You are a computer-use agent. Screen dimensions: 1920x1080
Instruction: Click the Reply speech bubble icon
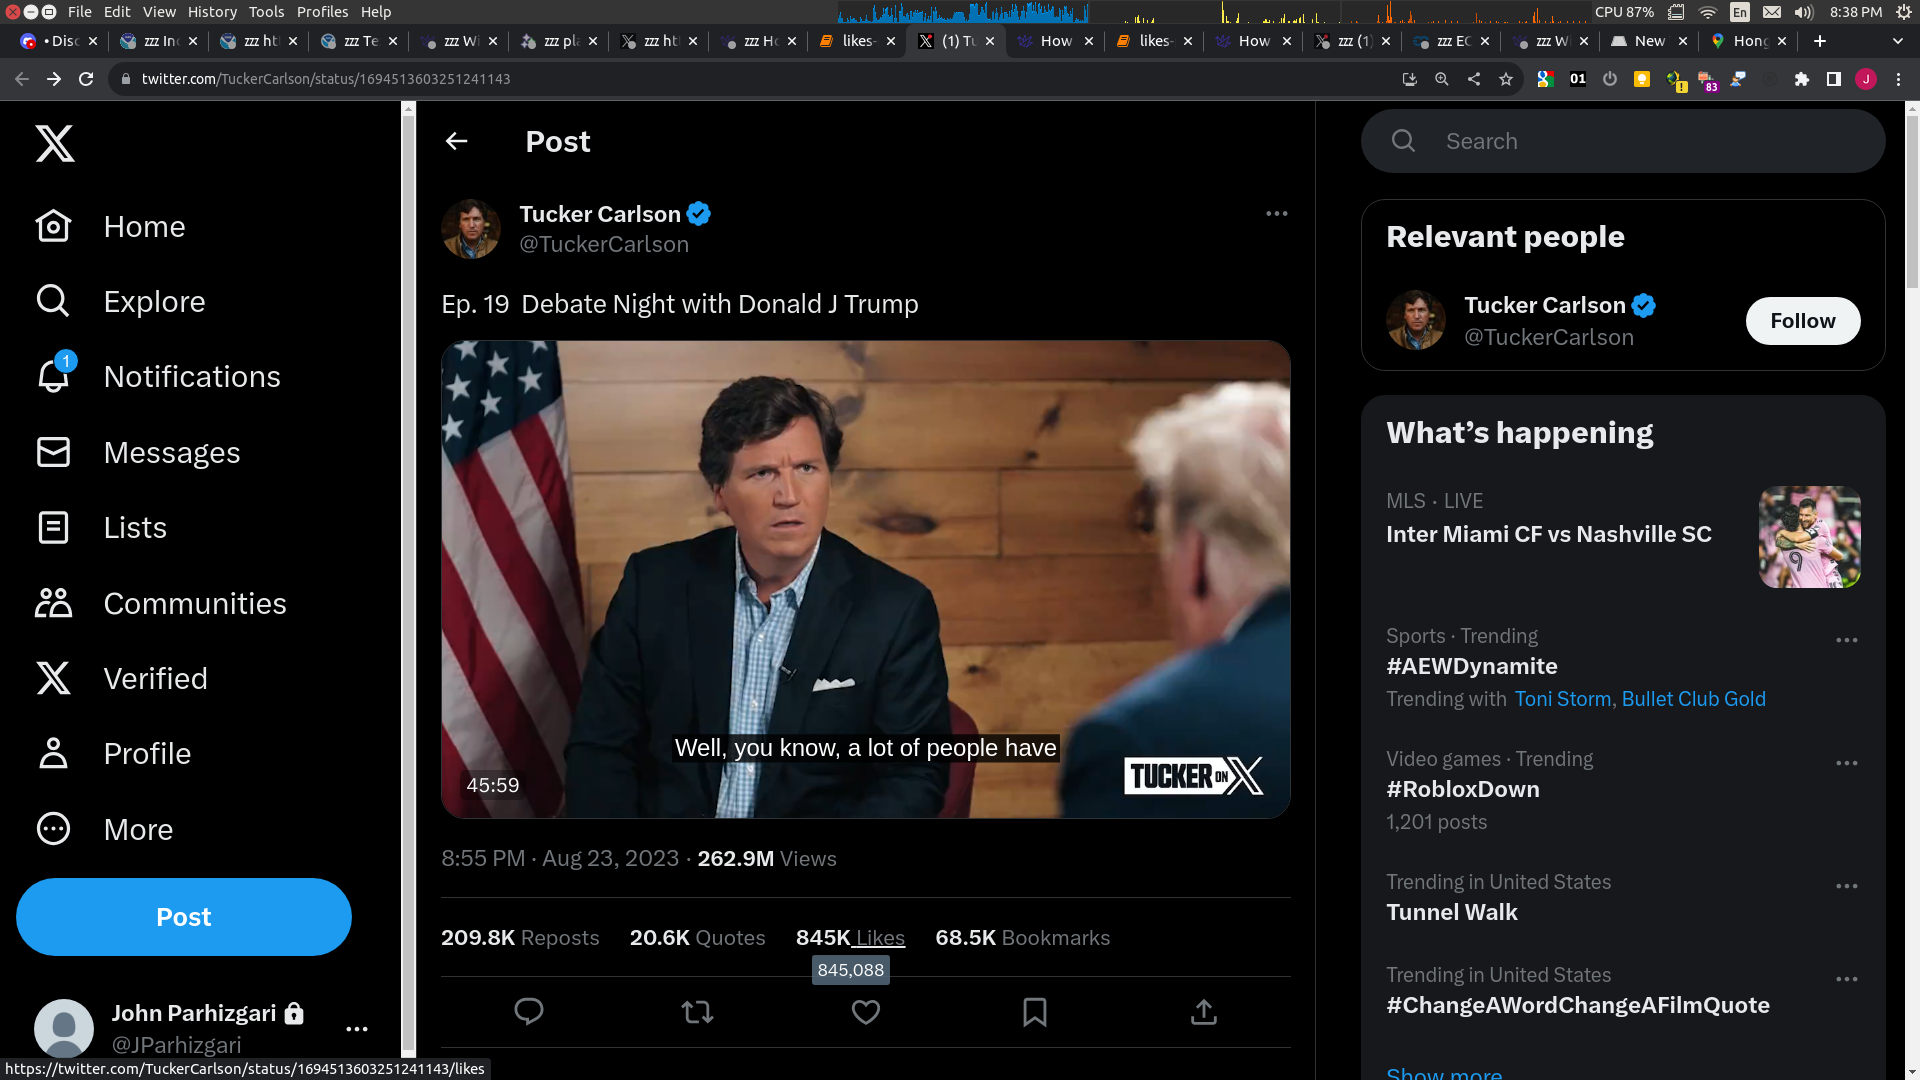[529, 1012]
